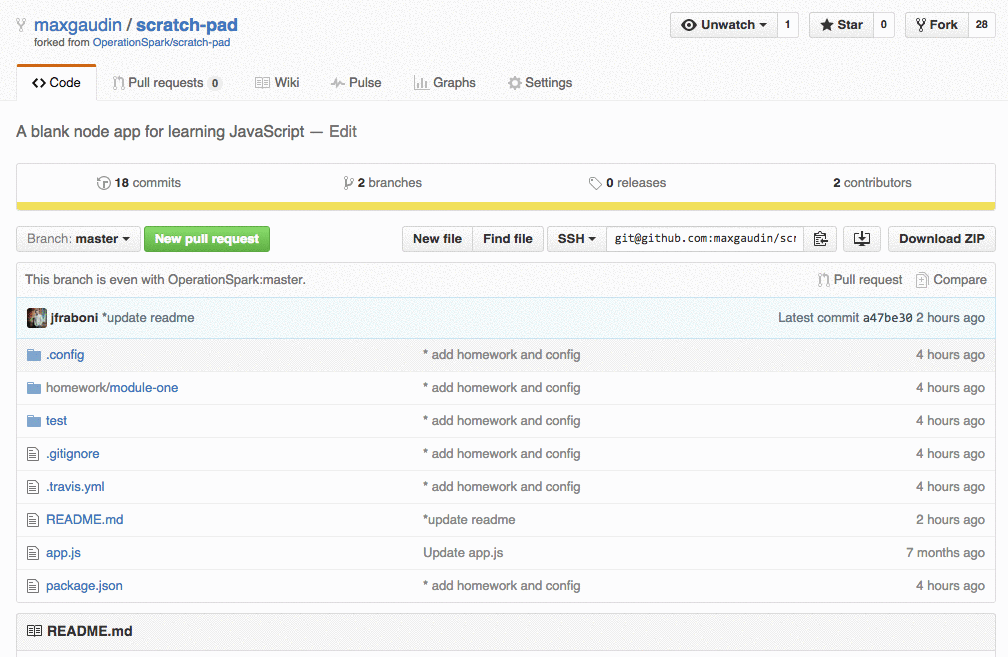This screenshot has width=1008, height=657.
Task: View the 2 branches link
Action: (x=382, y=183)
